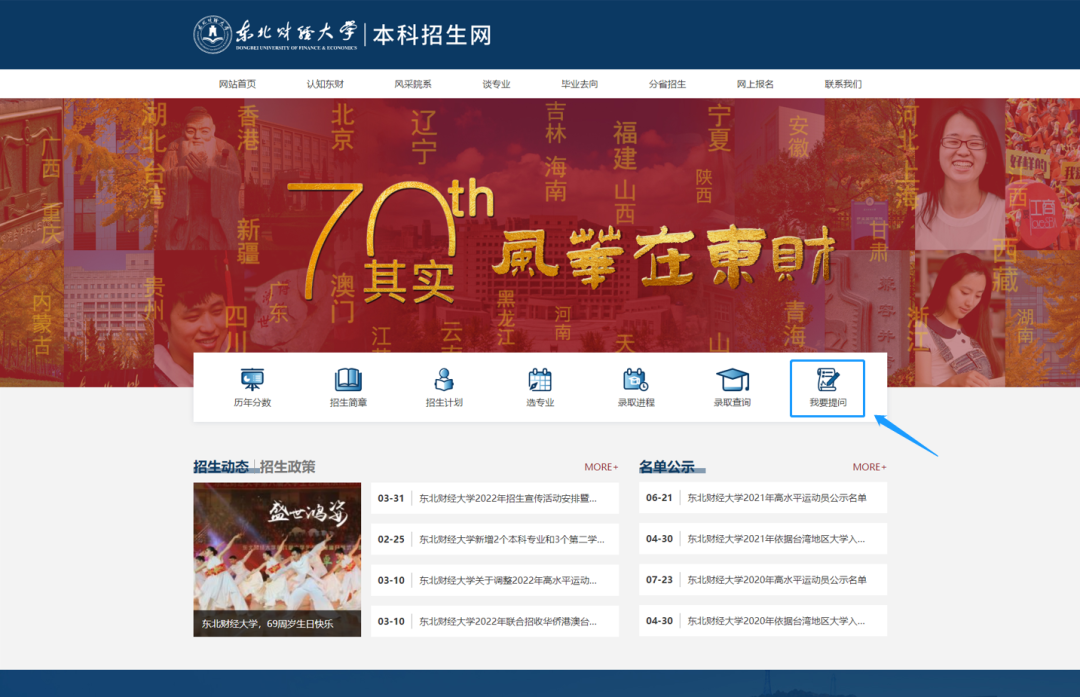Click MORE+ in the 名单公示 section
1080x697 pixels.
(869, 467)
